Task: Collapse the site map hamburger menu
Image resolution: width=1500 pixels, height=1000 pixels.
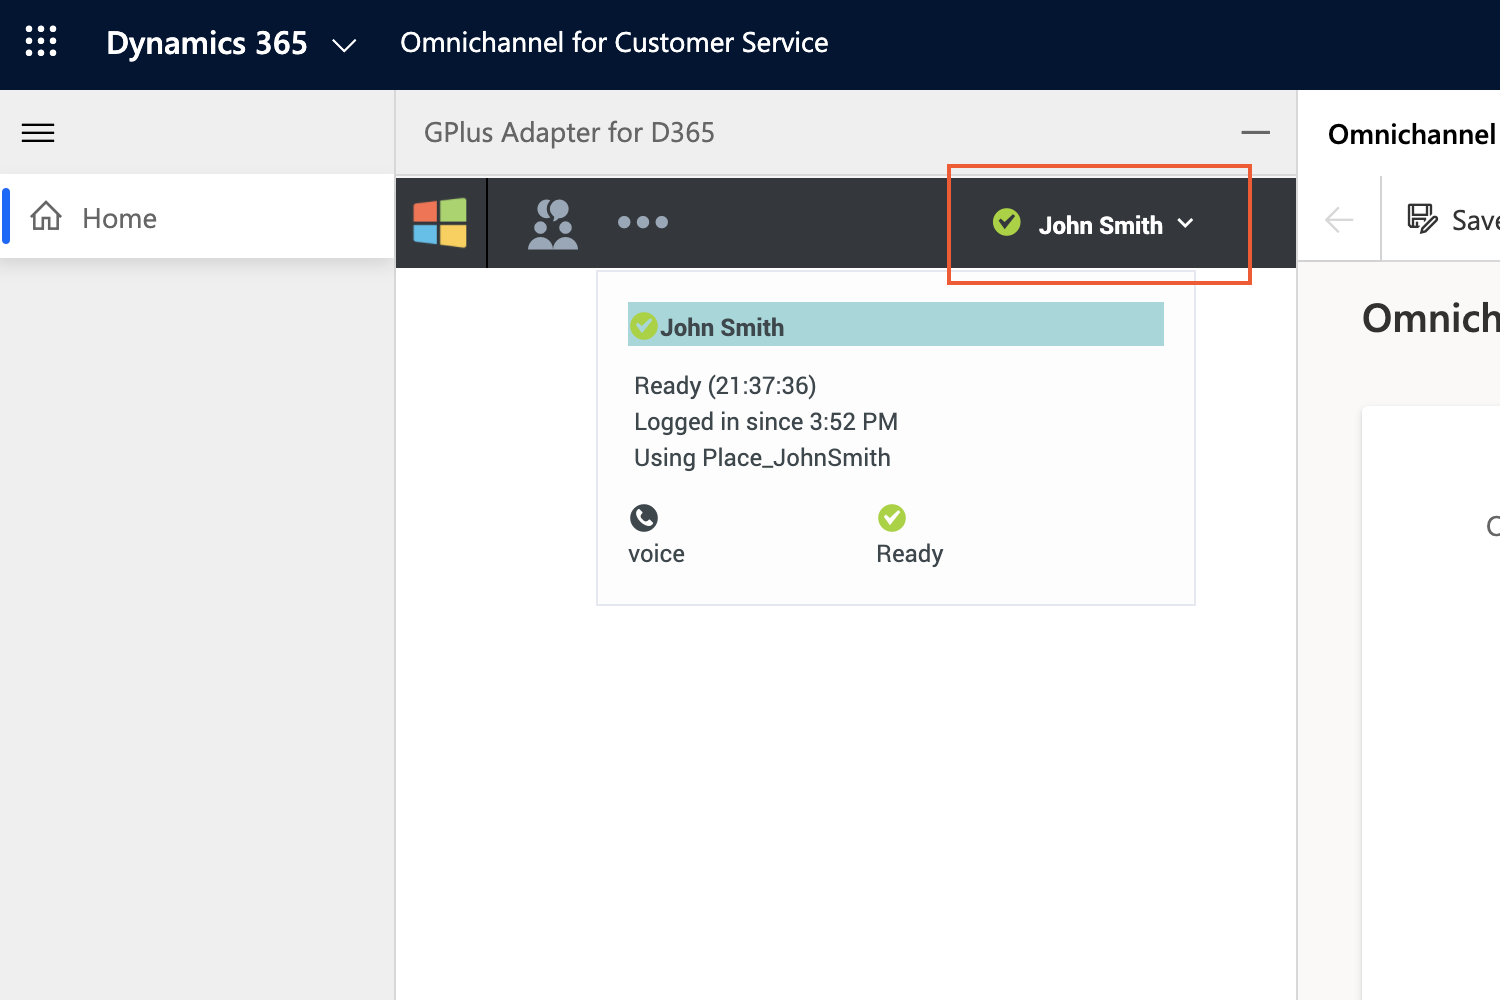Action: 38,133
